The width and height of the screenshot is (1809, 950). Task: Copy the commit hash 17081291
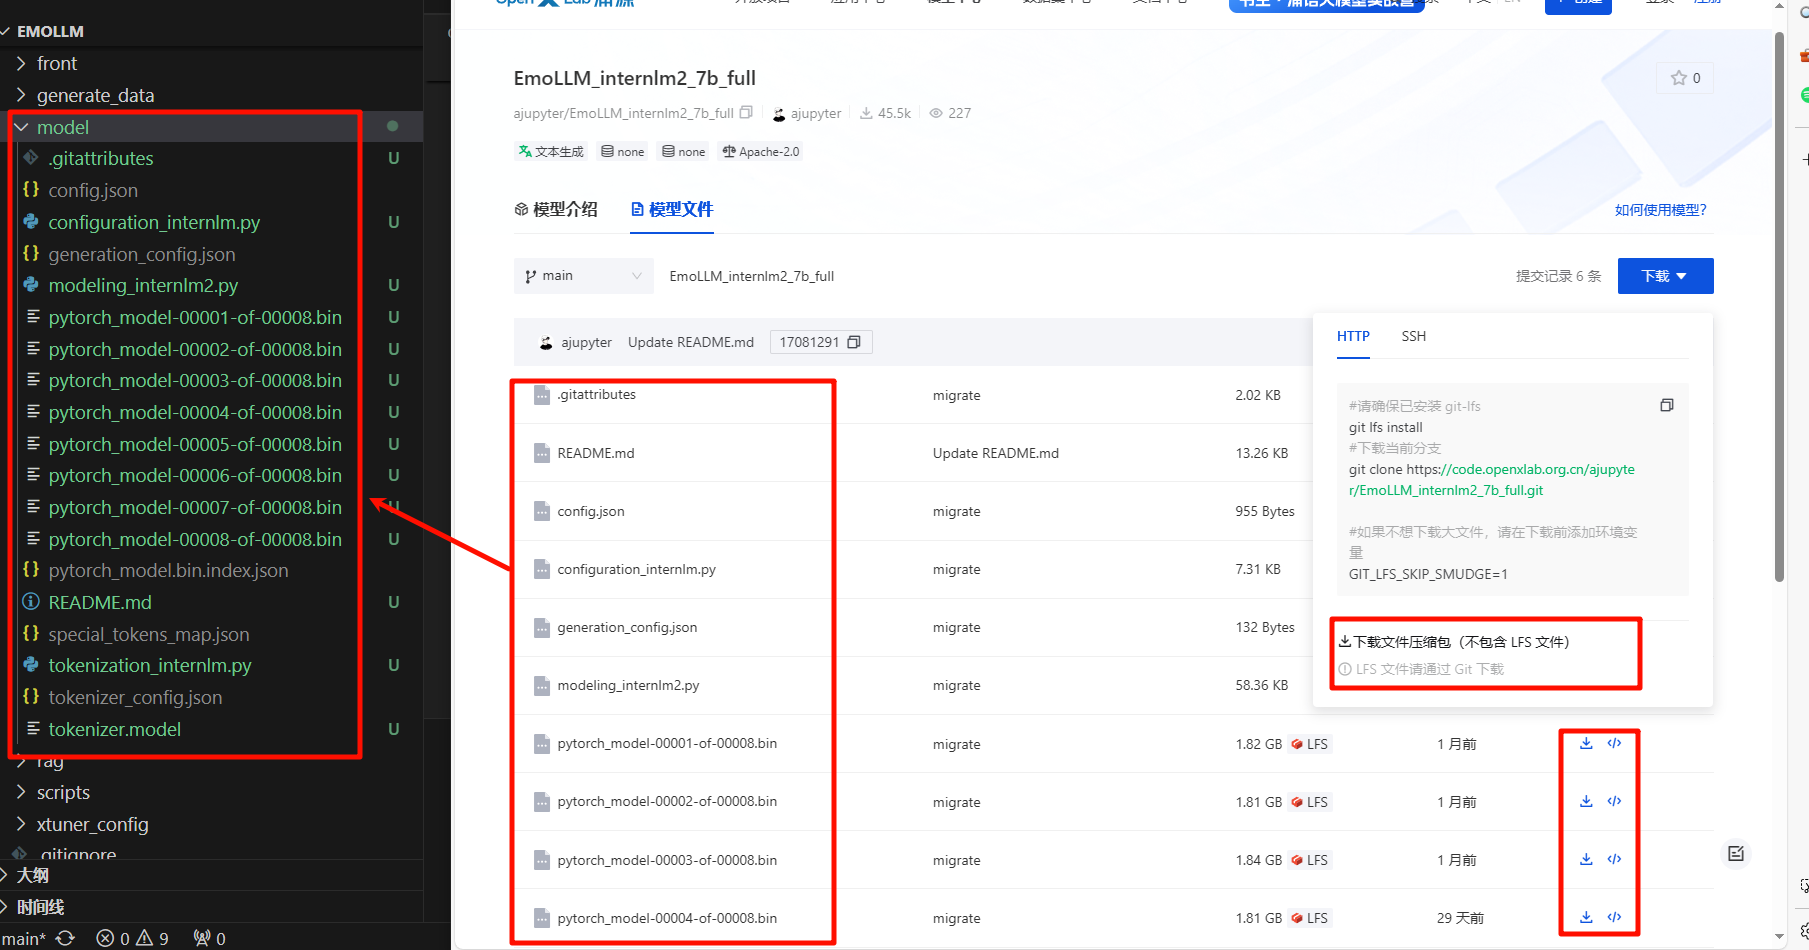(x=854, y=342)
